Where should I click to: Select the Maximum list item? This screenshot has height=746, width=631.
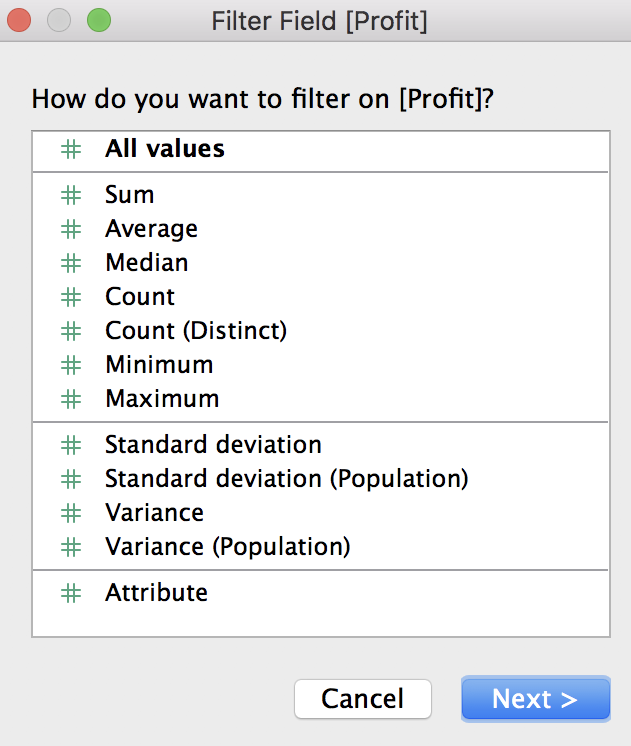tap(321, 399)
